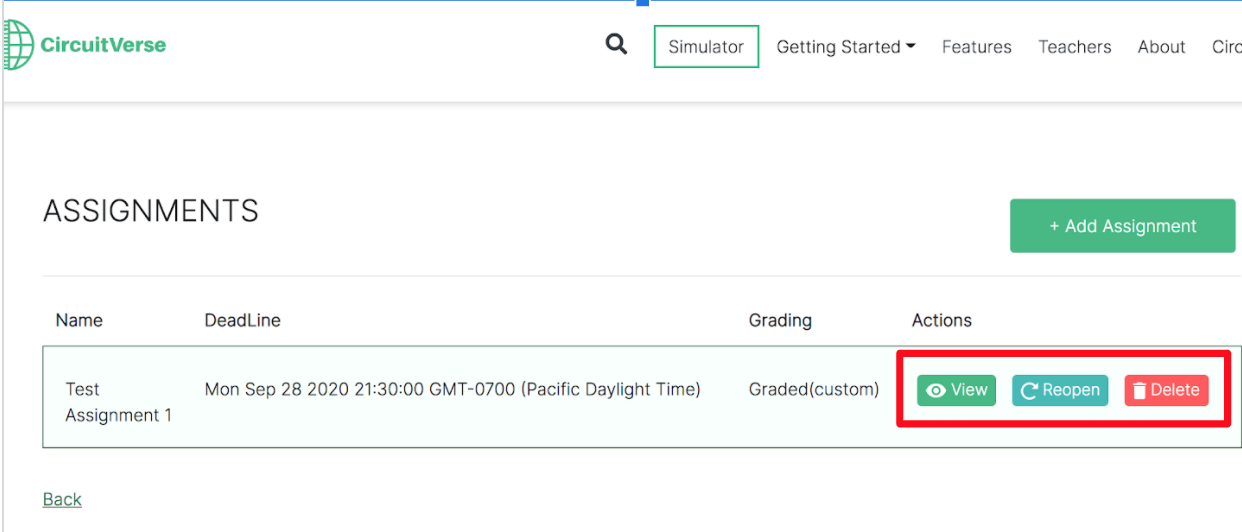Image resolution: width=1242 pixels, height=532 pixels.
Task: Click the CircuitVerse brand name text
Action: tap(103, 45)
